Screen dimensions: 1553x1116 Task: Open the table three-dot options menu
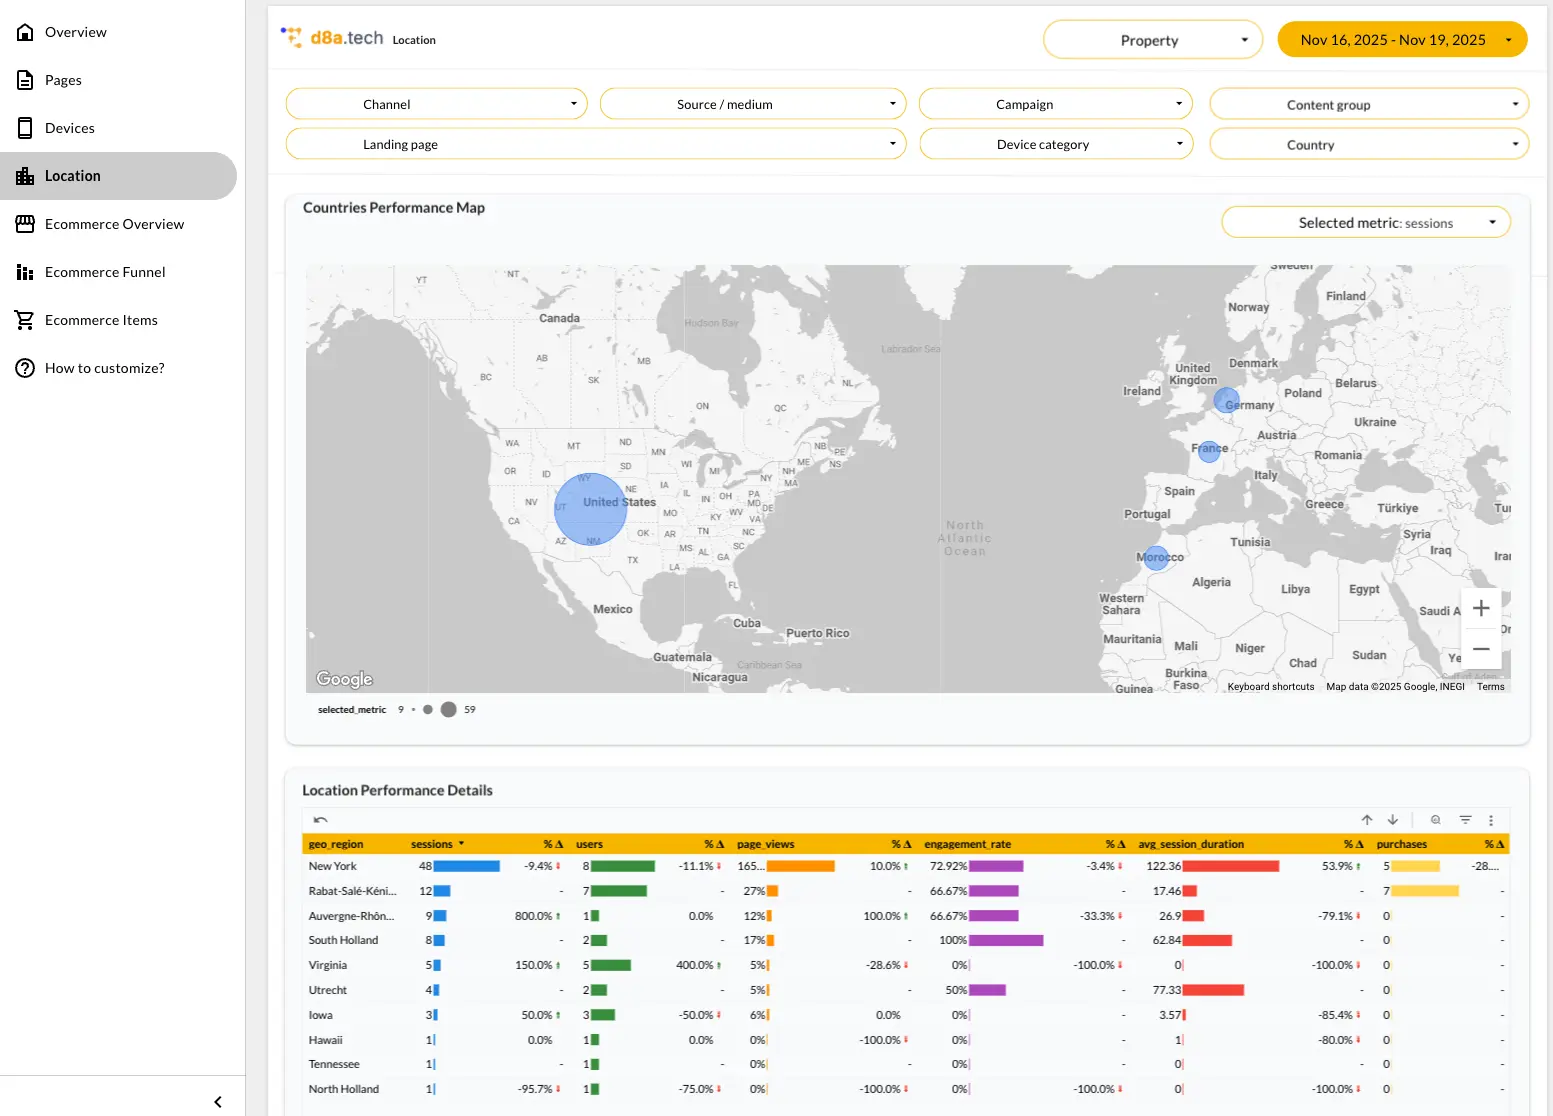point(1491,820)
